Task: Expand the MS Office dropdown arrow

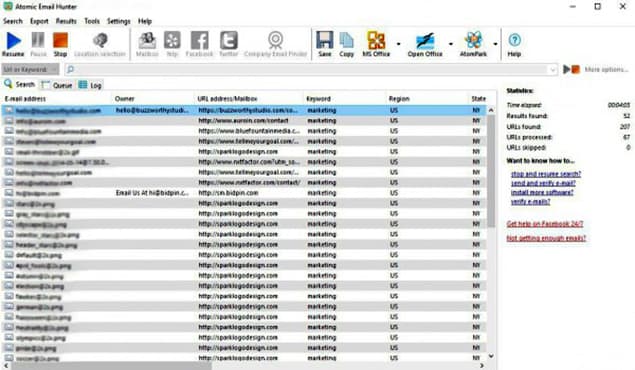Action: click(x=398, y=44)
